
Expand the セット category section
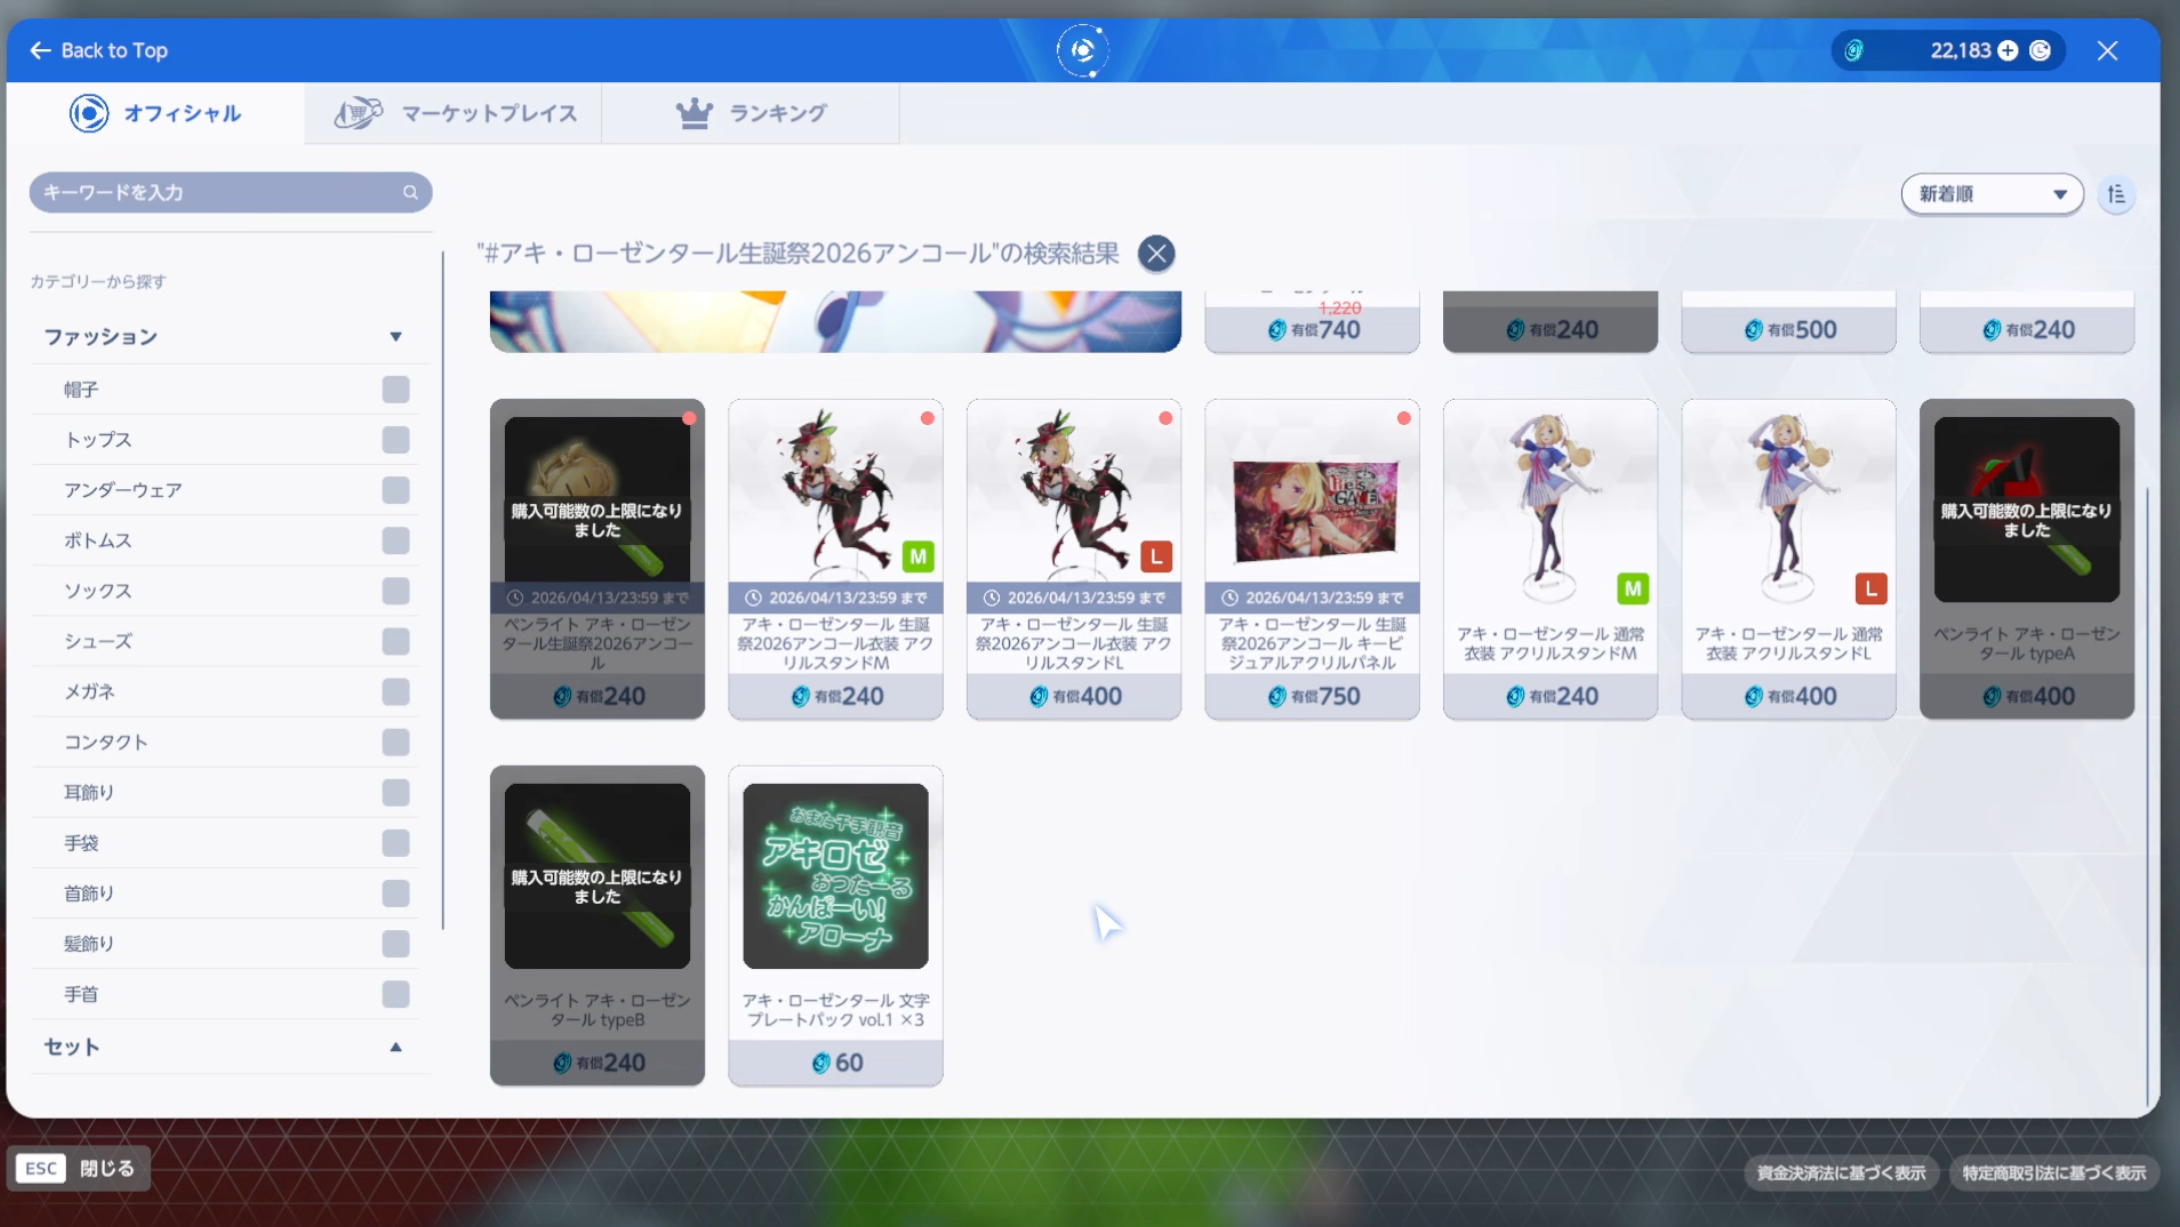tap(396, 1047)
